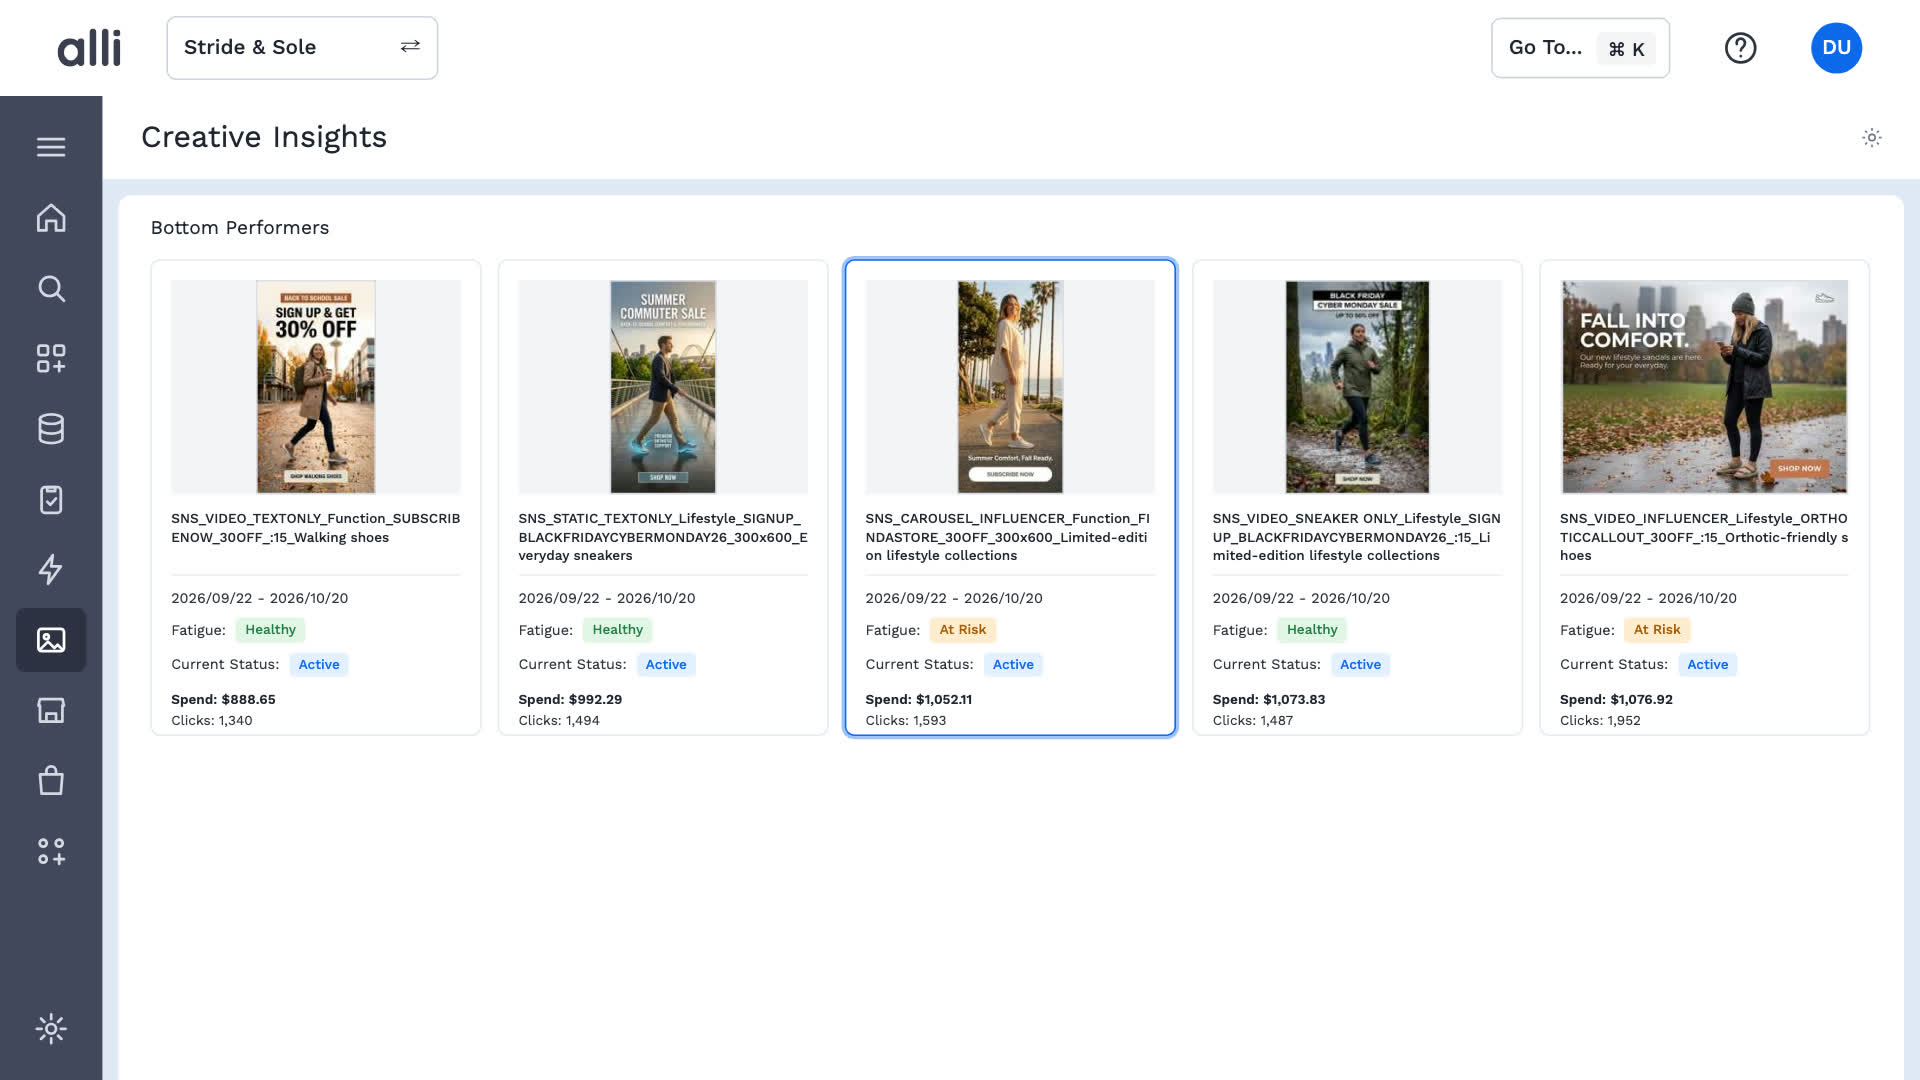Click the Creative Insights page title
Screen dimensions: 1920x1080
(x=264, y=137)
